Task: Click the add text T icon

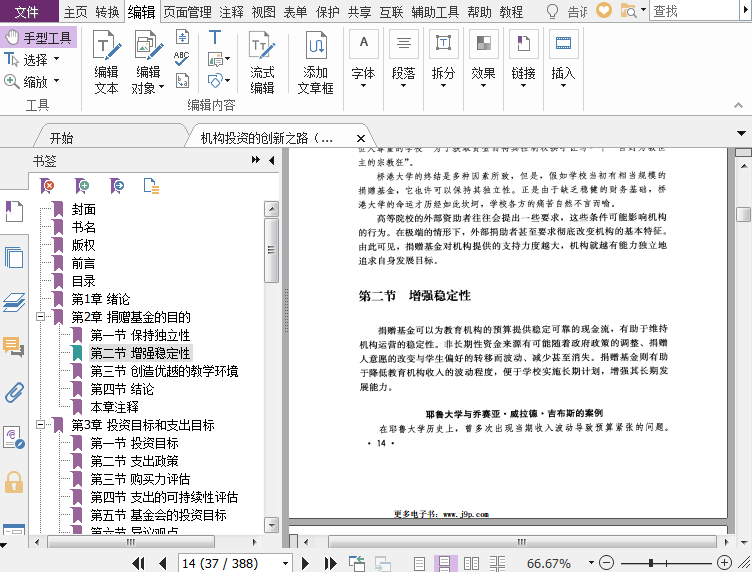Action: (x=215, y=37)
